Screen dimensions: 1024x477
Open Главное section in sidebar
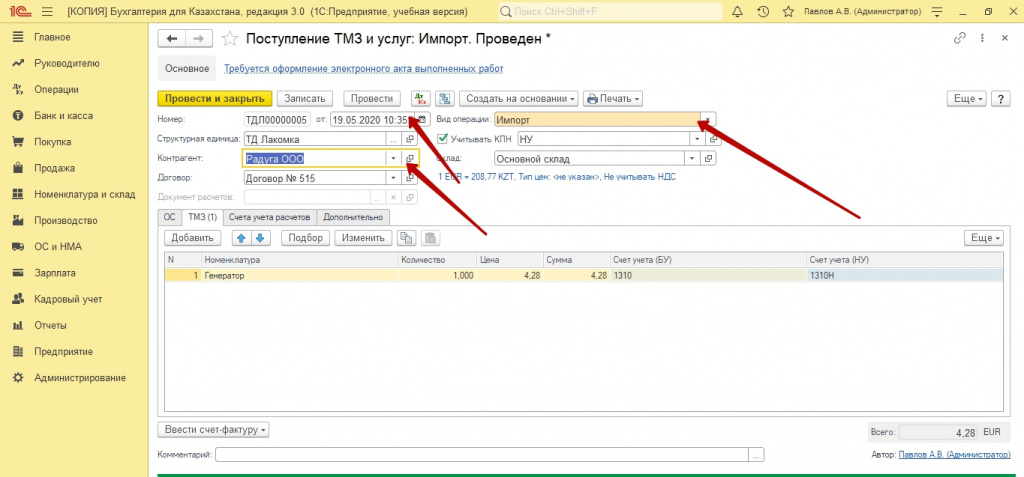52,37
